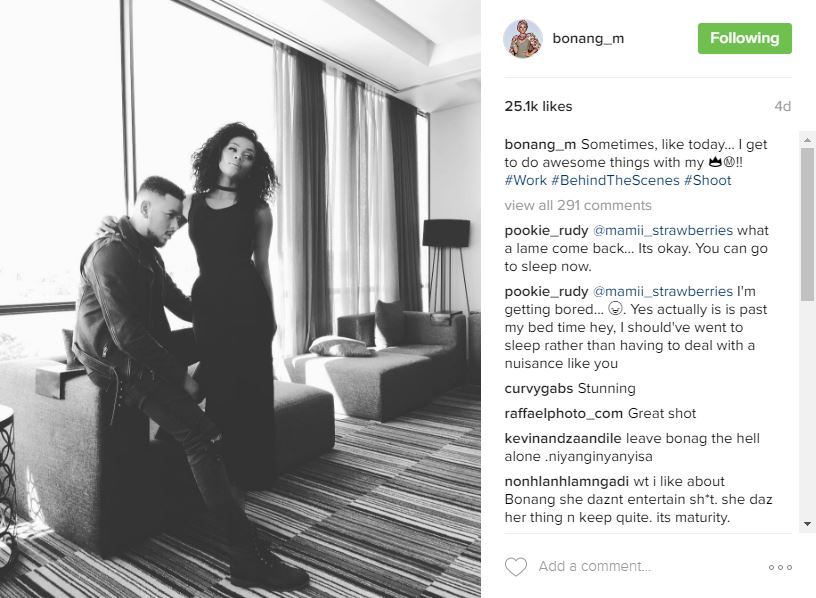Click the comments scrollbar thumb
This screenshot has width=816, height=598.
tap(807, 224)
